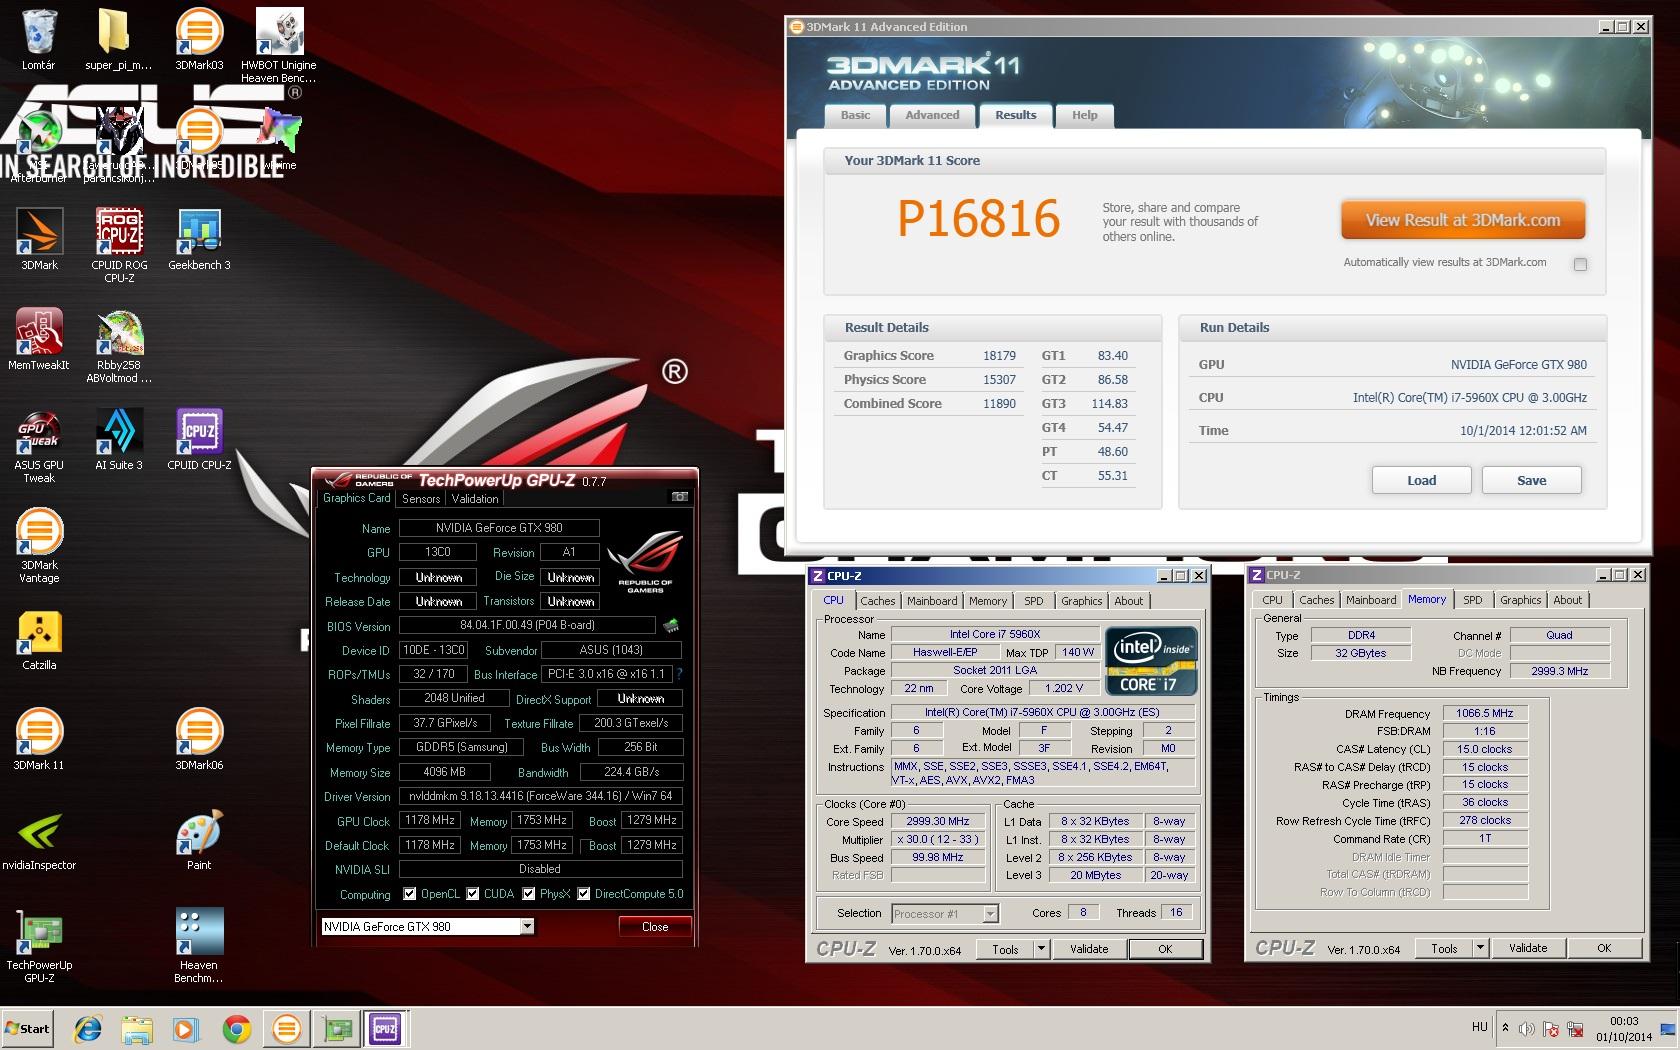This screenshot has width=1680, height=1050.
Task: Toggle the CUDA checkbox in GPU-Z
Action: pyautogui.click(x=473, y=894)
